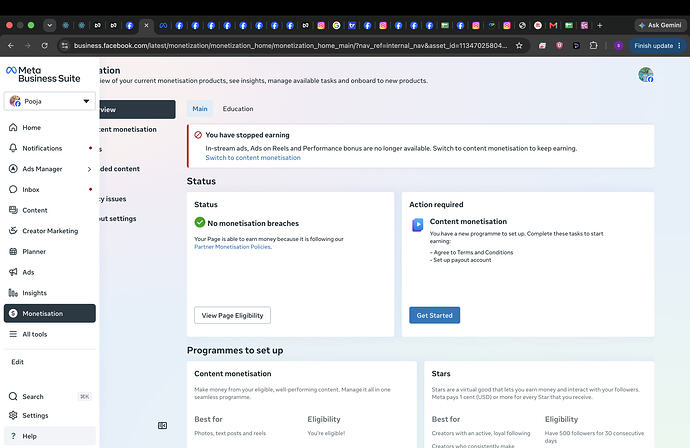690x448 pixels.
Task: Click the Content monetisation play icon
Action: pos(418,225)
